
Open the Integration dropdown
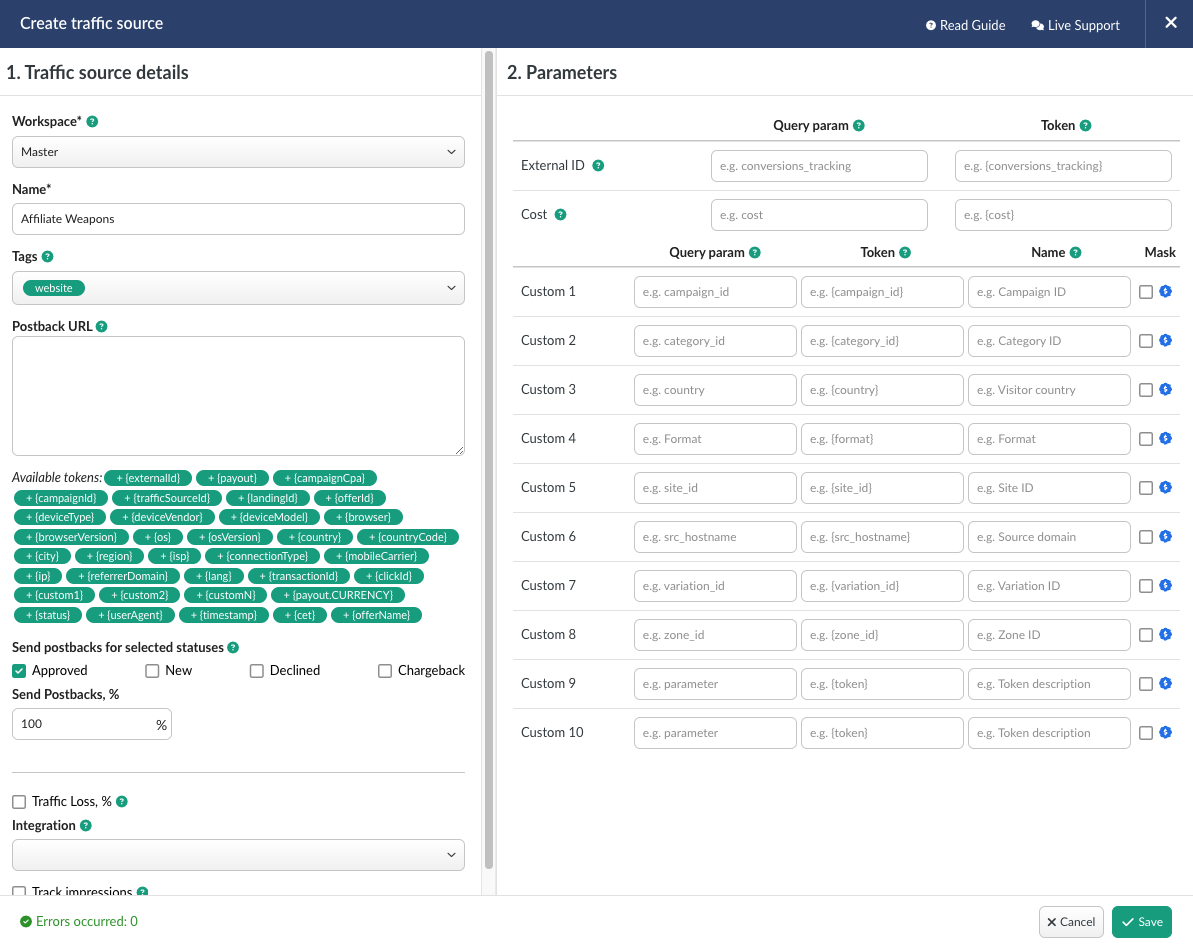click(x=238, y=855)
